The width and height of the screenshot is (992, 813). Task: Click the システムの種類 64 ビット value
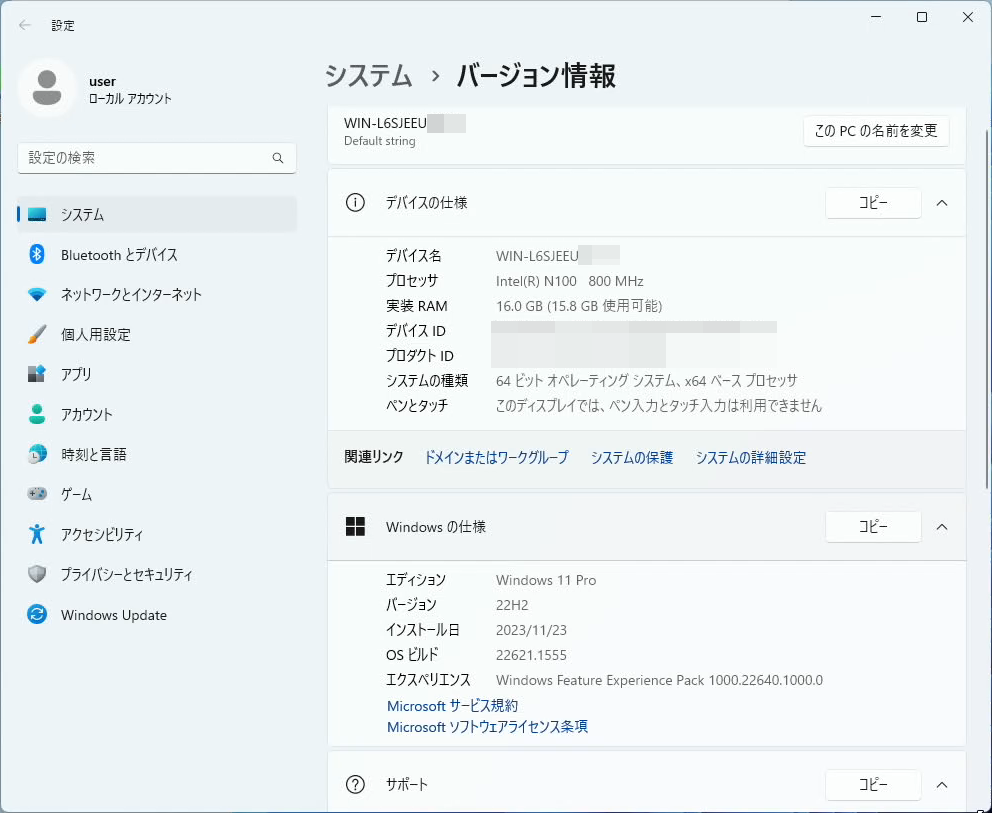pos(647,380)
